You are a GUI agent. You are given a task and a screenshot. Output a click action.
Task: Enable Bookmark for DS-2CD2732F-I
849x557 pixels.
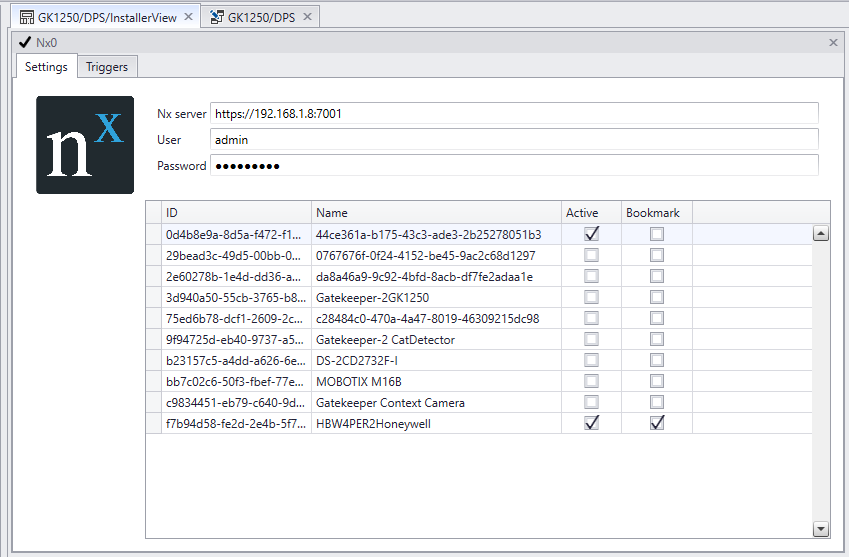(x=657, y=361)
